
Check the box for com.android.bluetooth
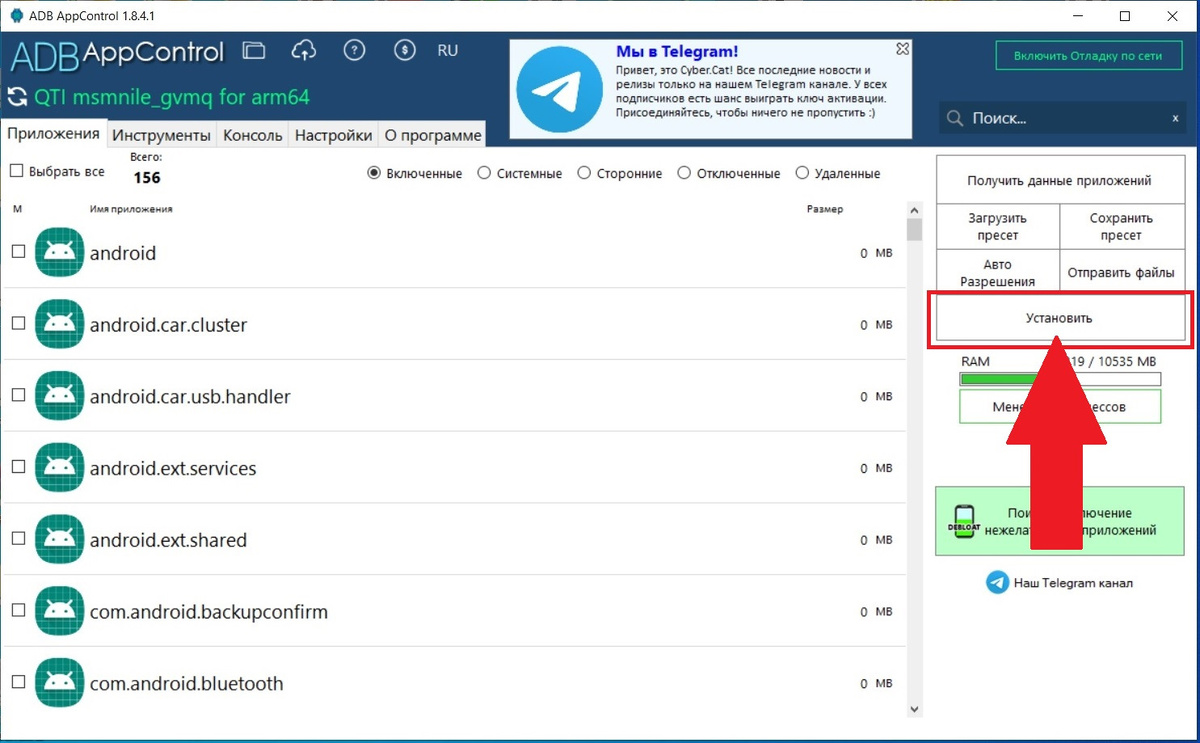point(18,683)
